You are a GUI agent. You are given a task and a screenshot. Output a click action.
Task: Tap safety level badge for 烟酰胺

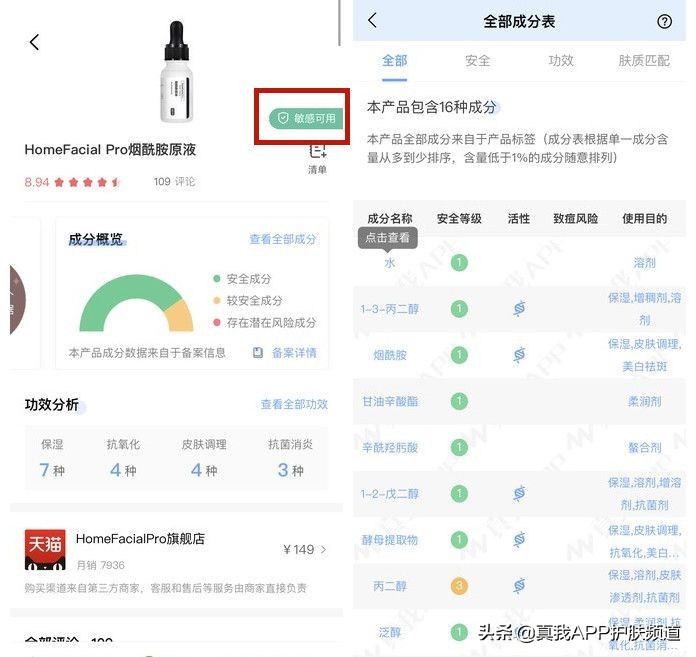(x=459, y=355)
